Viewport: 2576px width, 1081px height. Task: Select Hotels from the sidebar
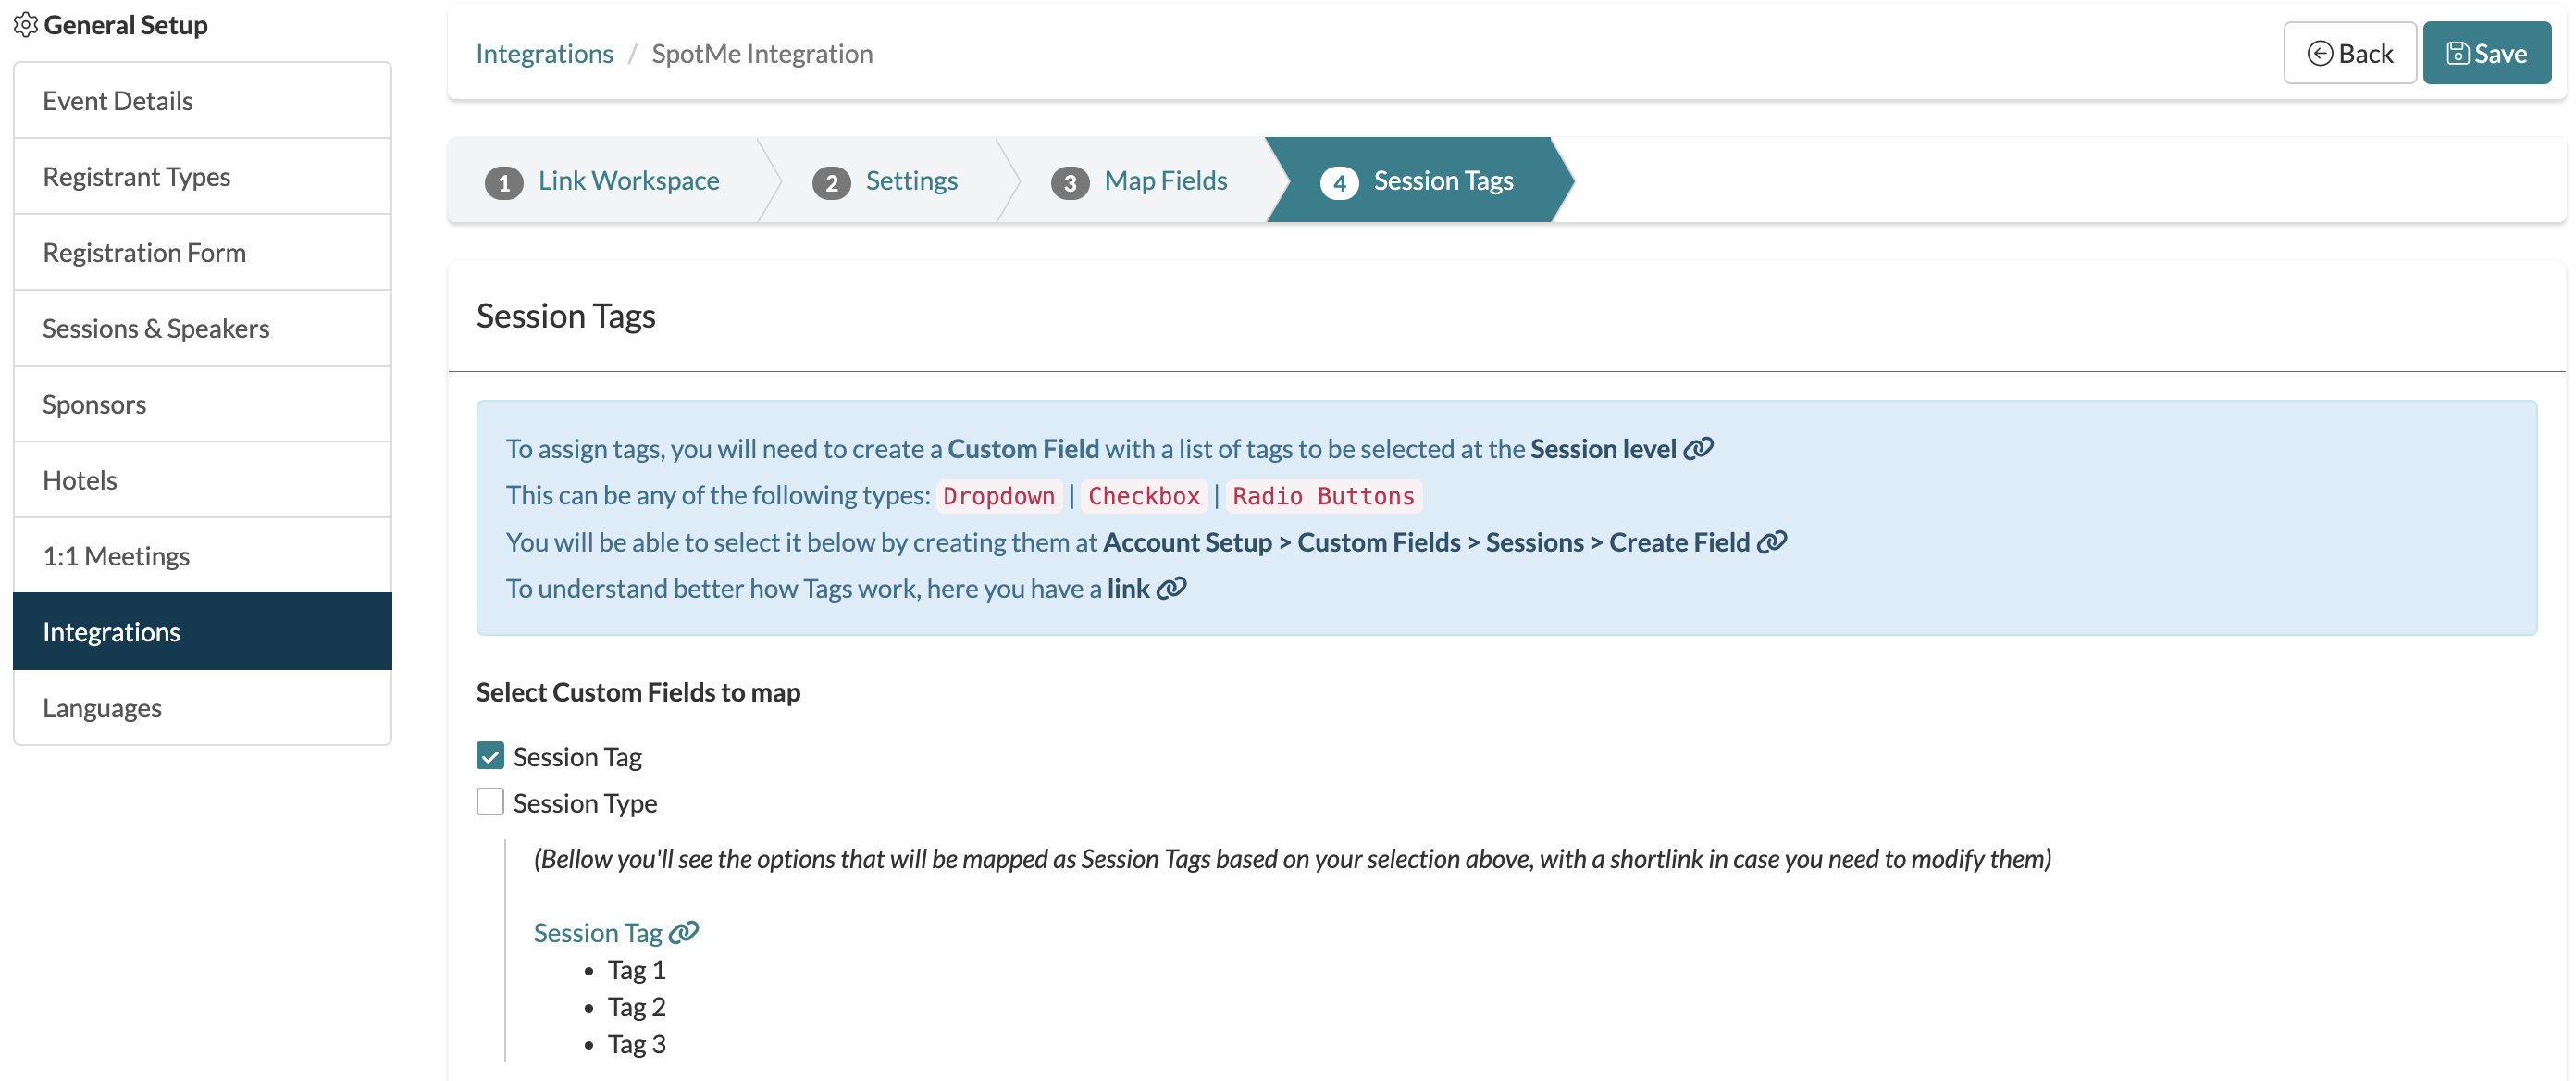click(80, 480)
